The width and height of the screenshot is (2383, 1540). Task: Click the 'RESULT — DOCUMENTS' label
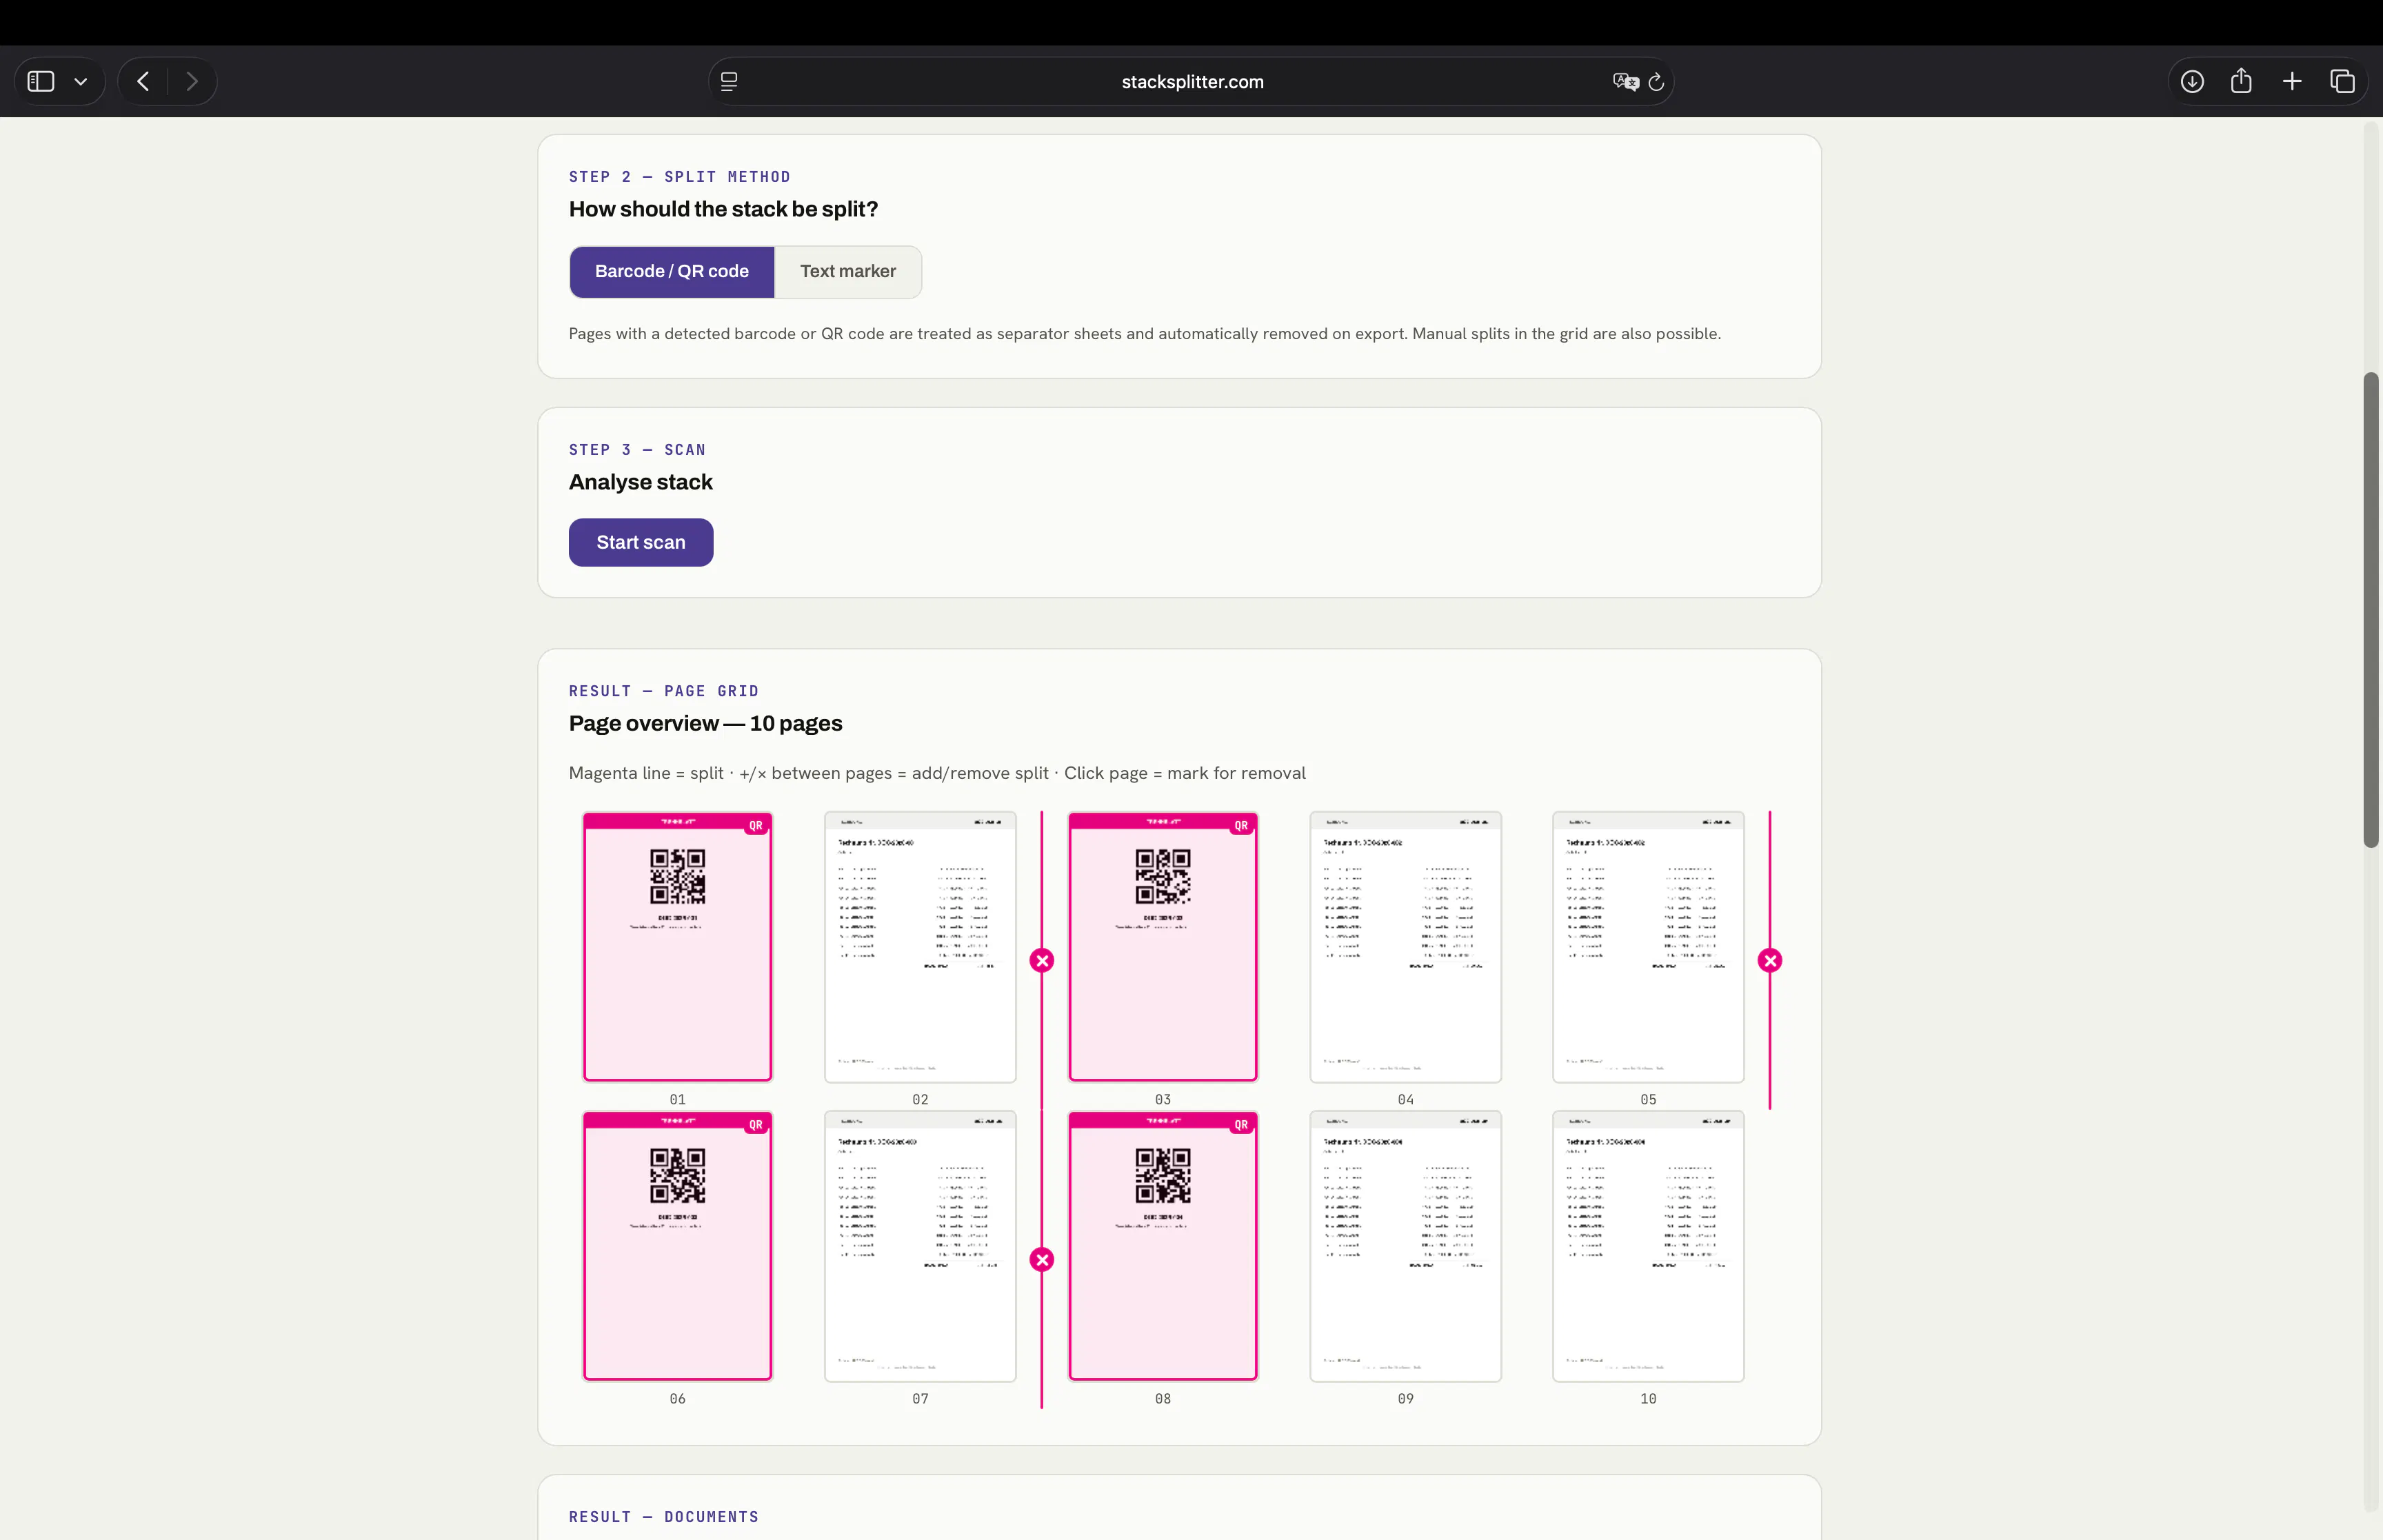(664, 1517)
